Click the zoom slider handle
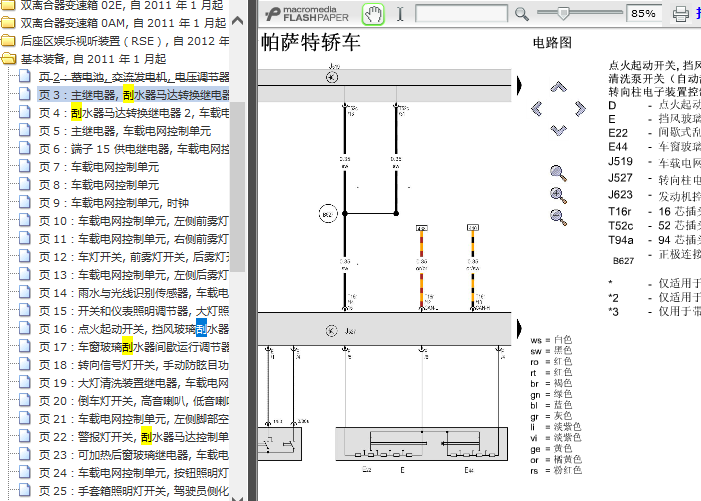This screenshot has width=701, height=501. tap(563, 13)
